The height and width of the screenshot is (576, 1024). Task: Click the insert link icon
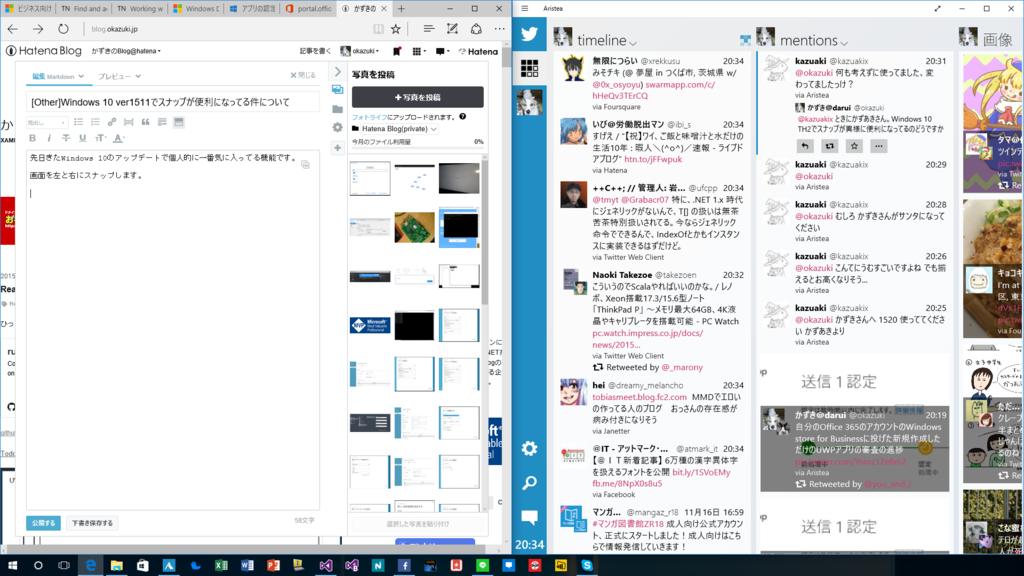[x=112, y=122]
